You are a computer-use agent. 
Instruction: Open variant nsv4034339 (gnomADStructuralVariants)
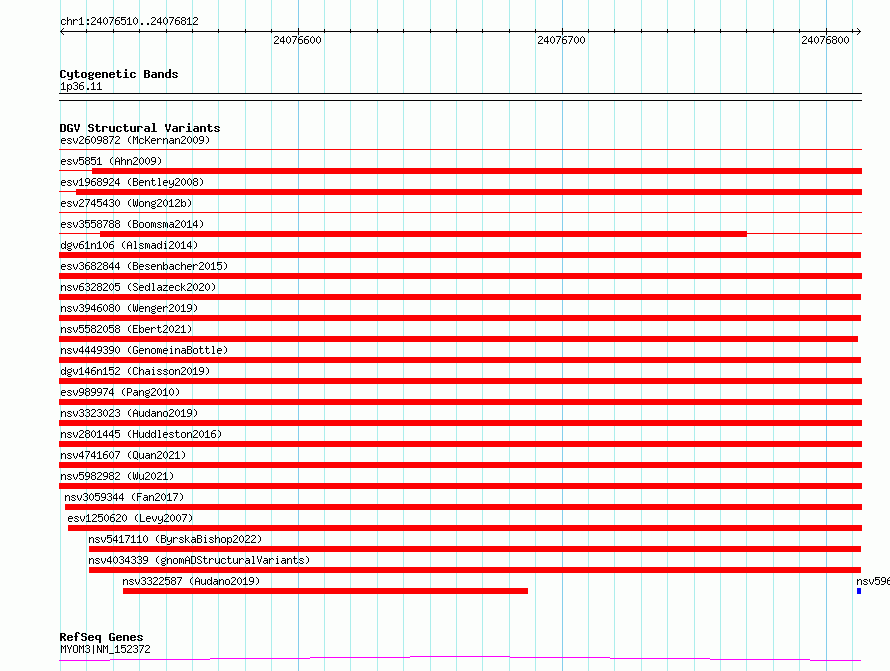pos(199,560)
